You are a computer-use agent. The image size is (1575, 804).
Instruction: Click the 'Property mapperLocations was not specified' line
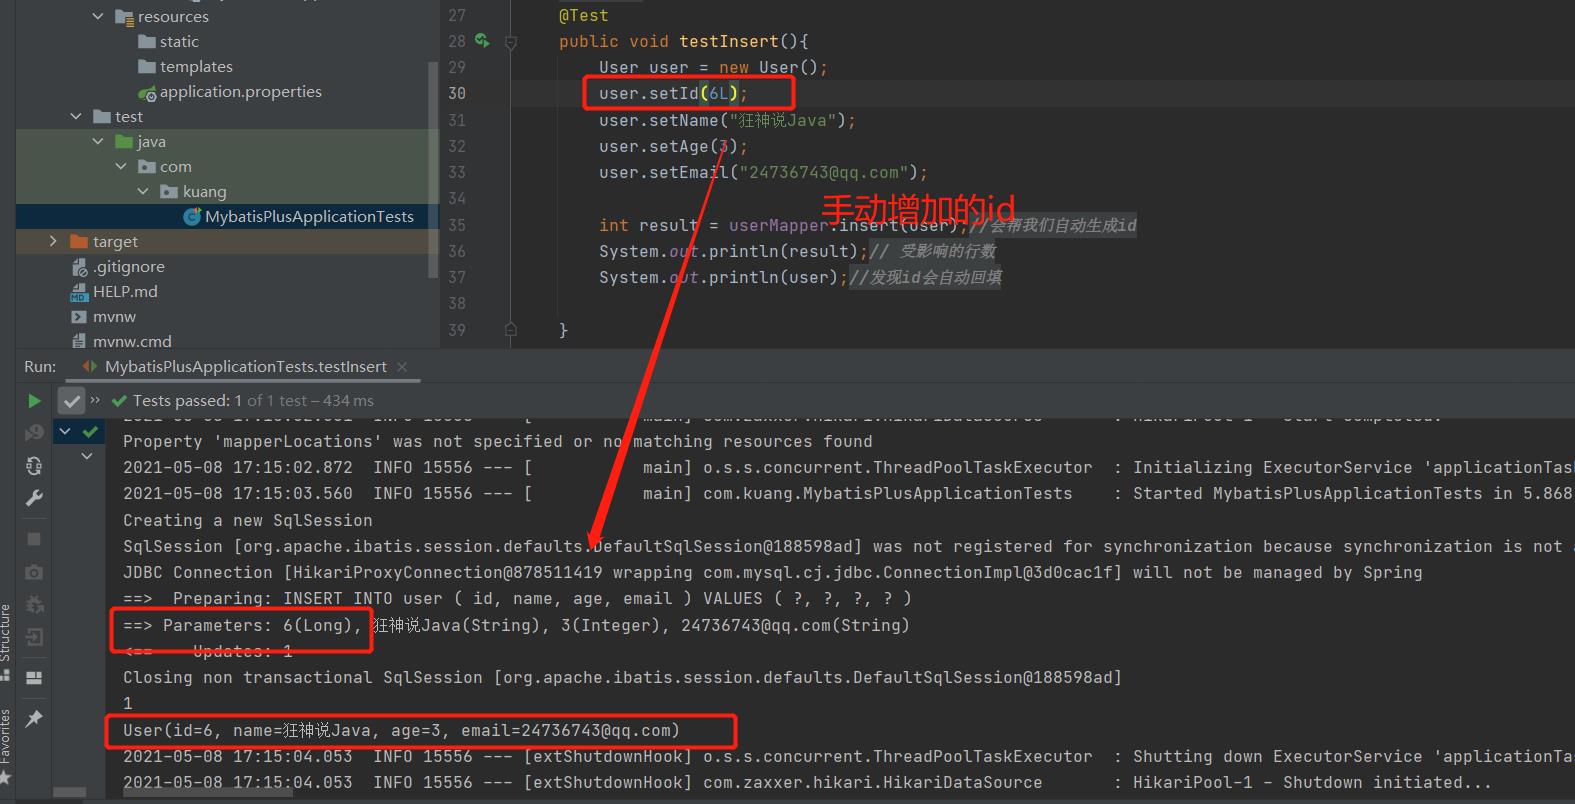click(x=497, y=441)
